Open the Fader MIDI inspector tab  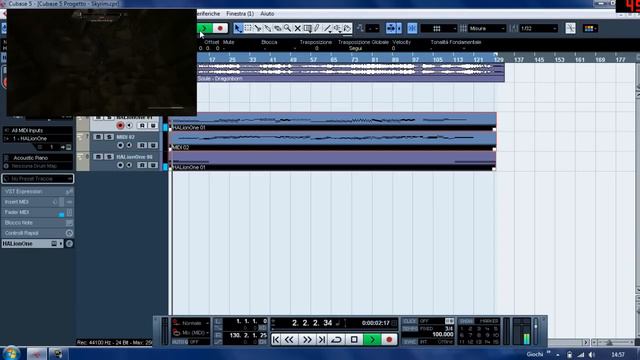(x=38, y=212)
